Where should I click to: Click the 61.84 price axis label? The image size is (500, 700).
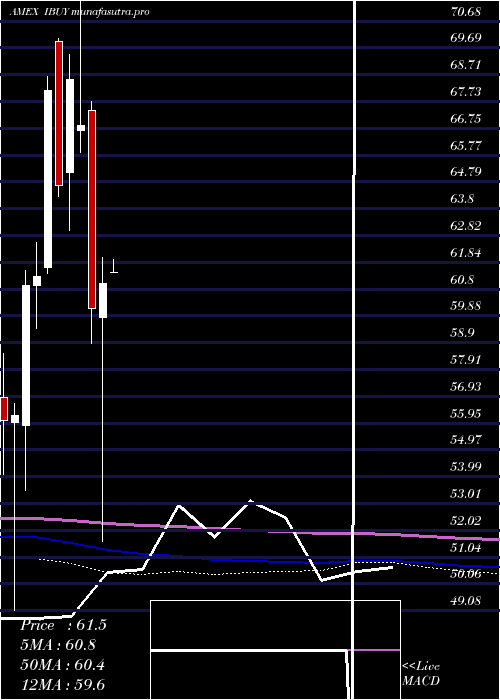point(466,253)
